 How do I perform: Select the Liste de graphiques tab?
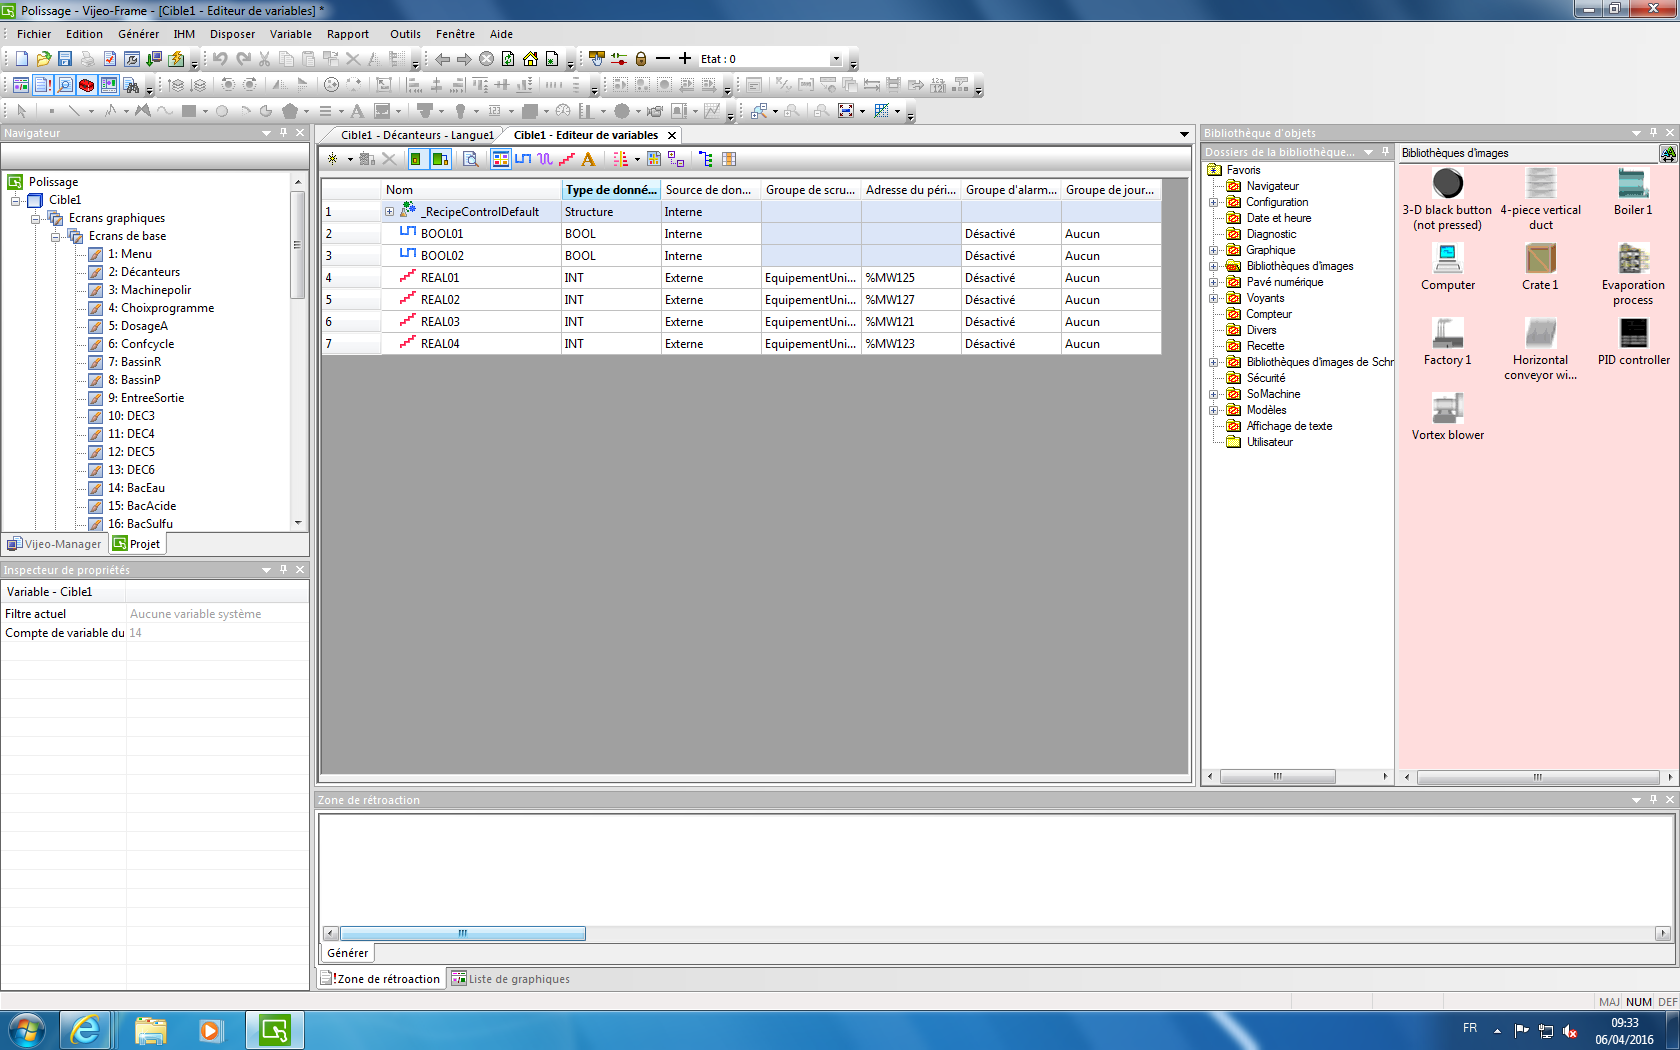(x=510, y=979)
